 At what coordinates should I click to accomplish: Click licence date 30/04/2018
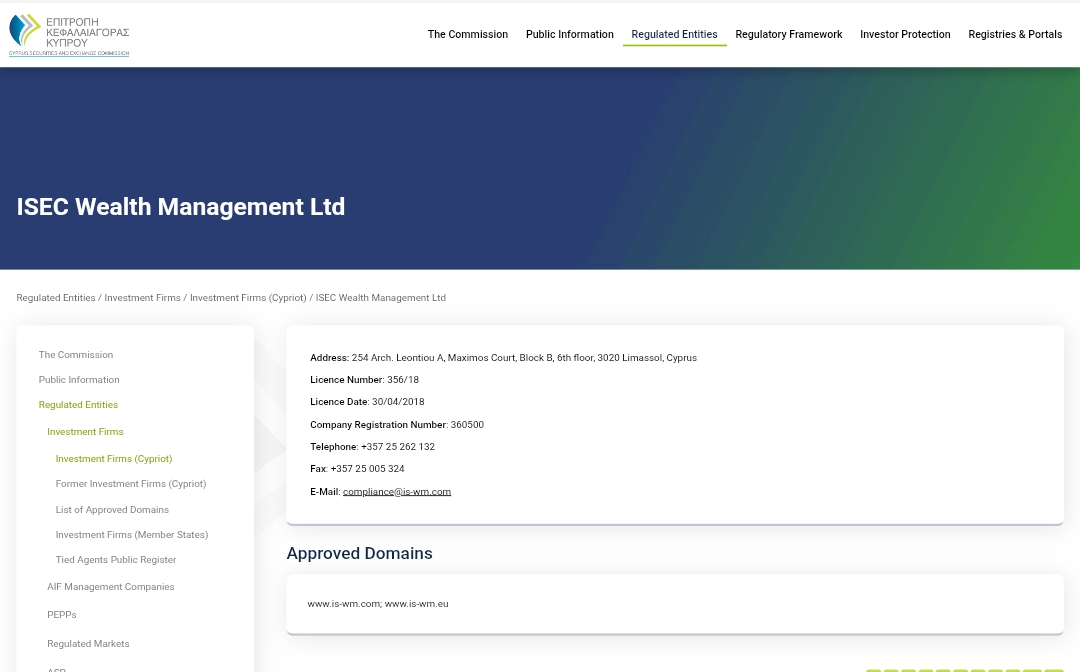pos(398,402)
